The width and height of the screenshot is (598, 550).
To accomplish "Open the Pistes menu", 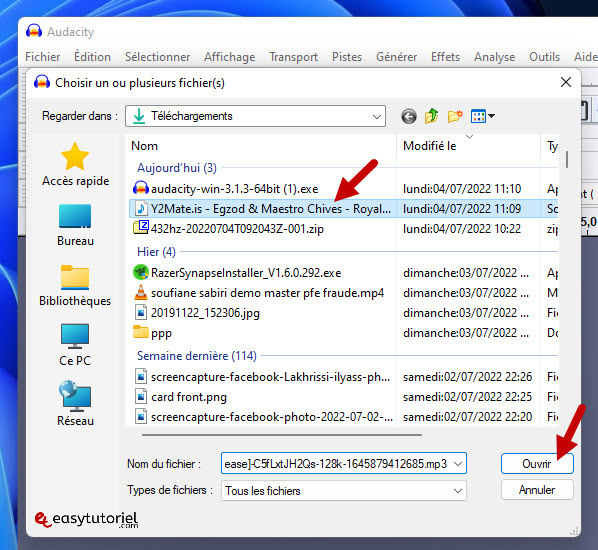I will pyautogui.click(x=347, y=57).
